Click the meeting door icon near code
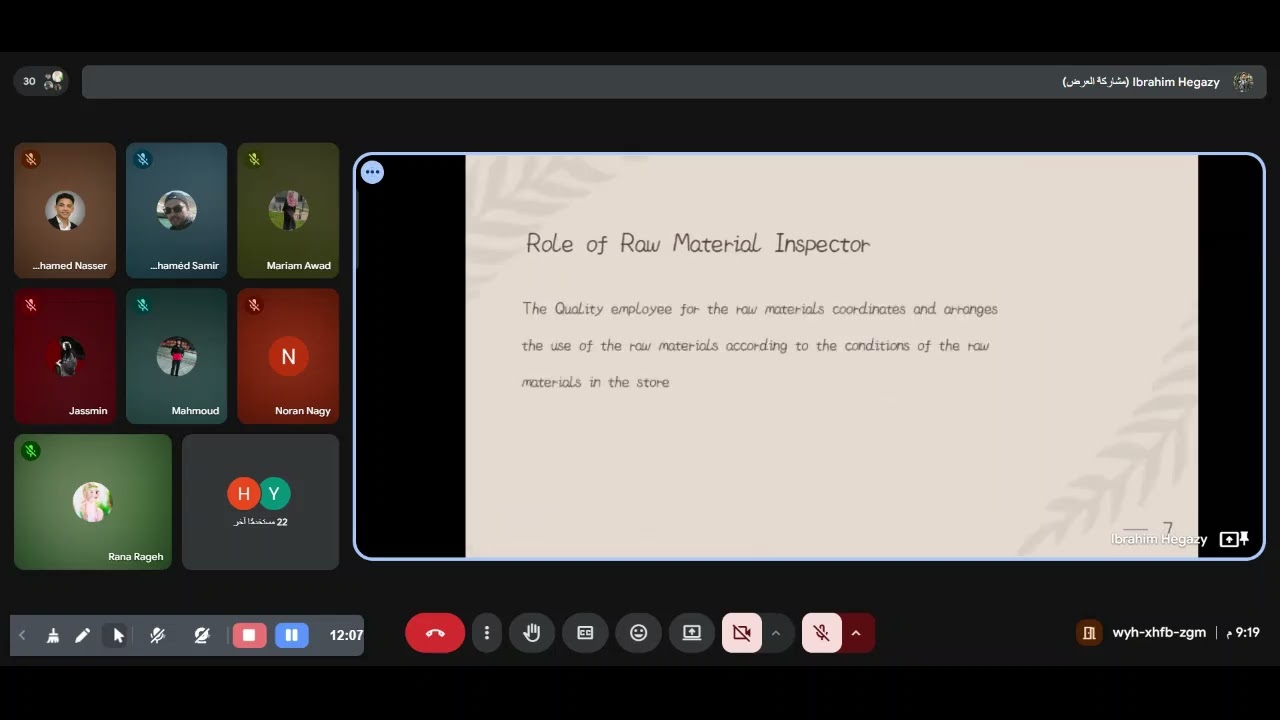1280x720 pixels. [1089, 632]
